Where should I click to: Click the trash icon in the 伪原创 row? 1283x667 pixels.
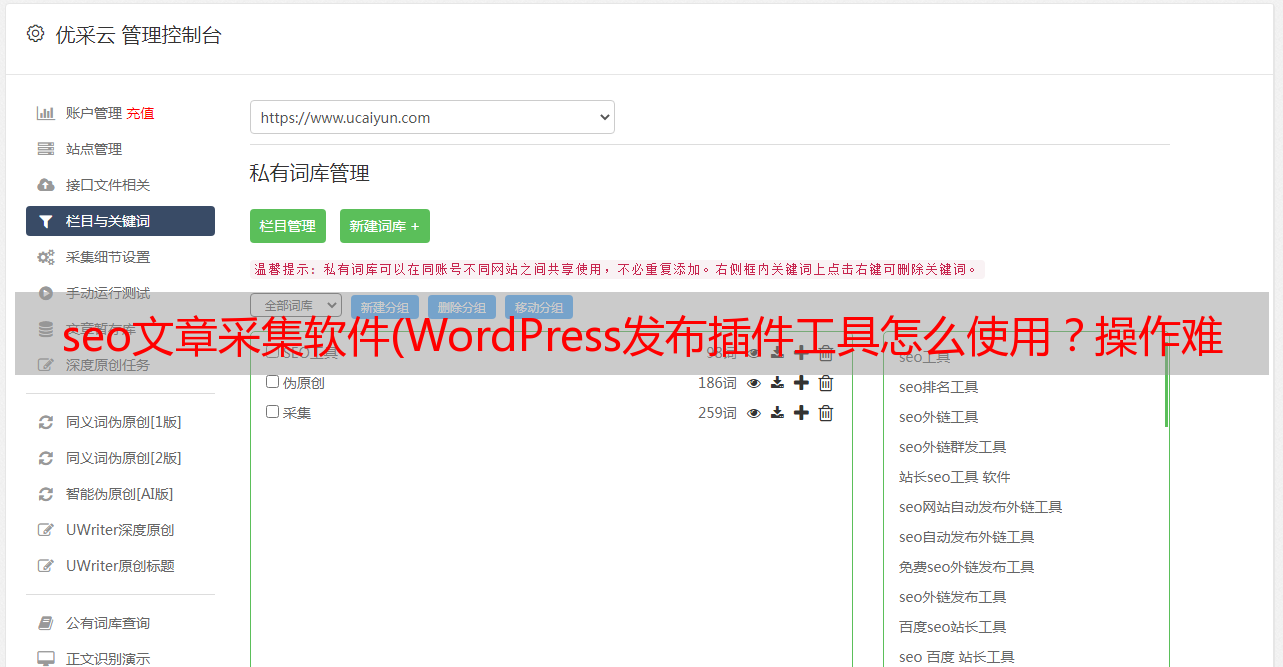coord(826,383)
